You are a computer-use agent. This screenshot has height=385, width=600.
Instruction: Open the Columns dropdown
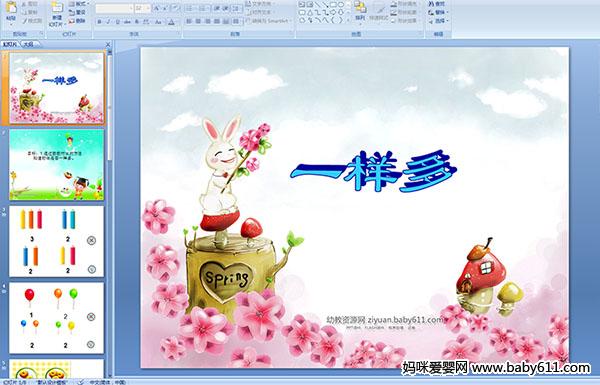[x=236, y=21]
